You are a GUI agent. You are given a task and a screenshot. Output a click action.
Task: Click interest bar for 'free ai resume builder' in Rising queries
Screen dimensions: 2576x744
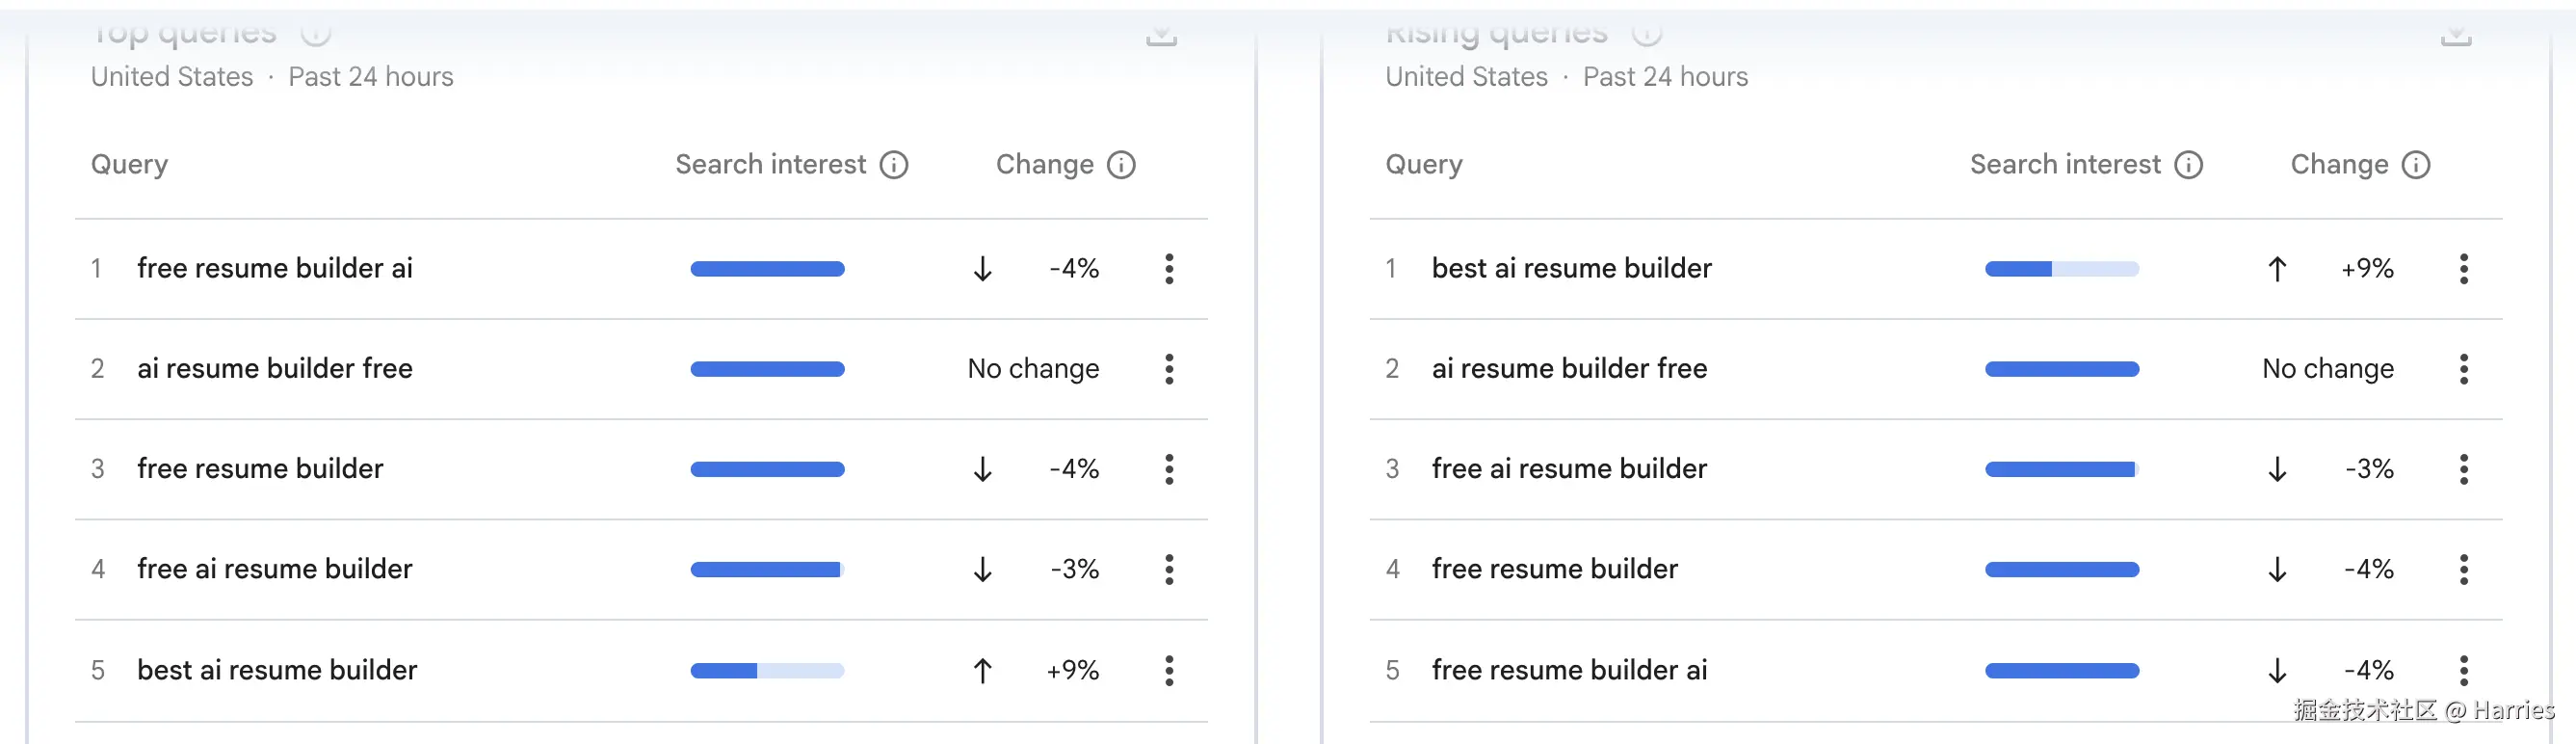coord(2062,469)
